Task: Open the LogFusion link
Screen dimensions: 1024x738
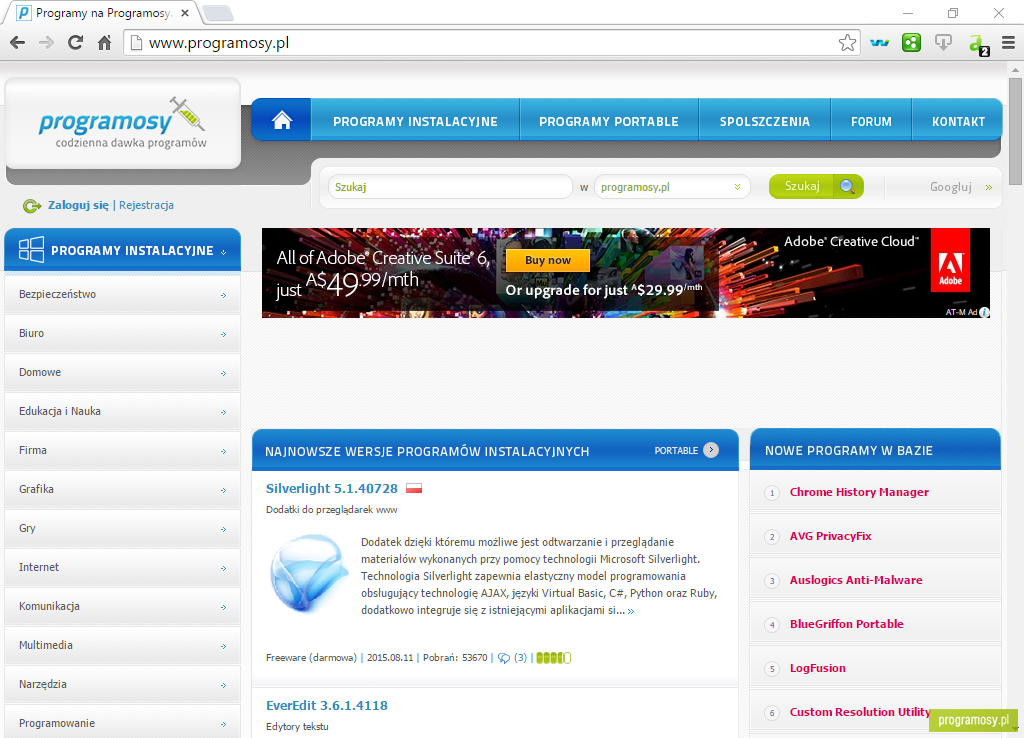Action: [817, 668]
